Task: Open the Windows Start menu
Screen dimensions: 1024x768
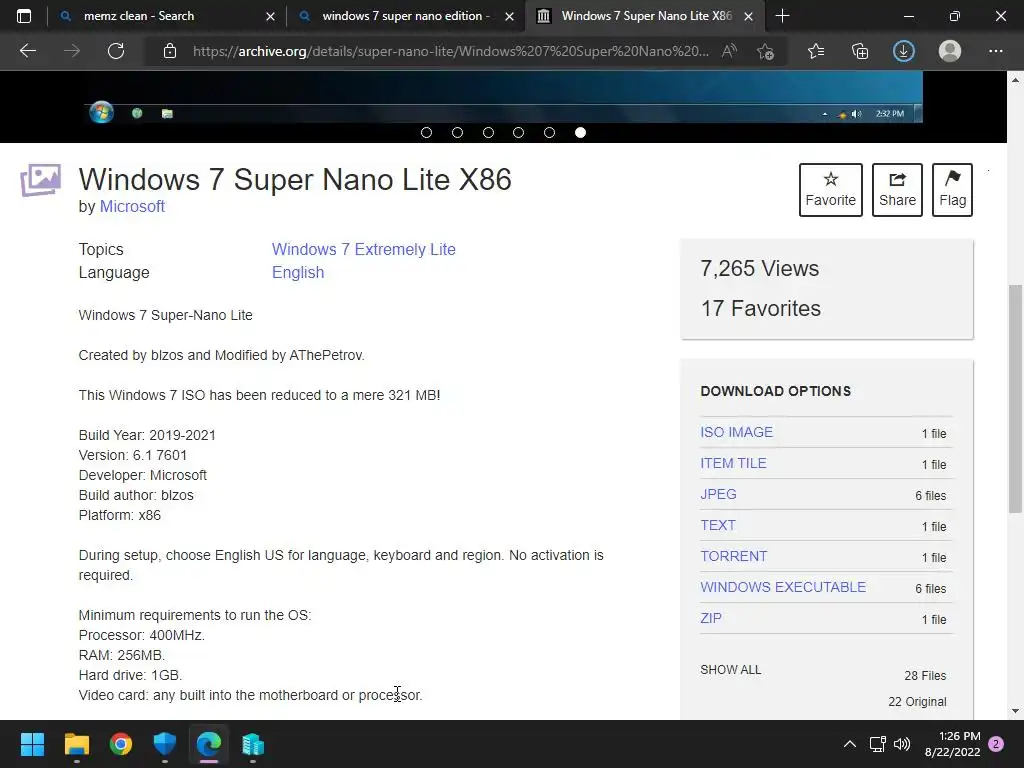Action: 32,744
